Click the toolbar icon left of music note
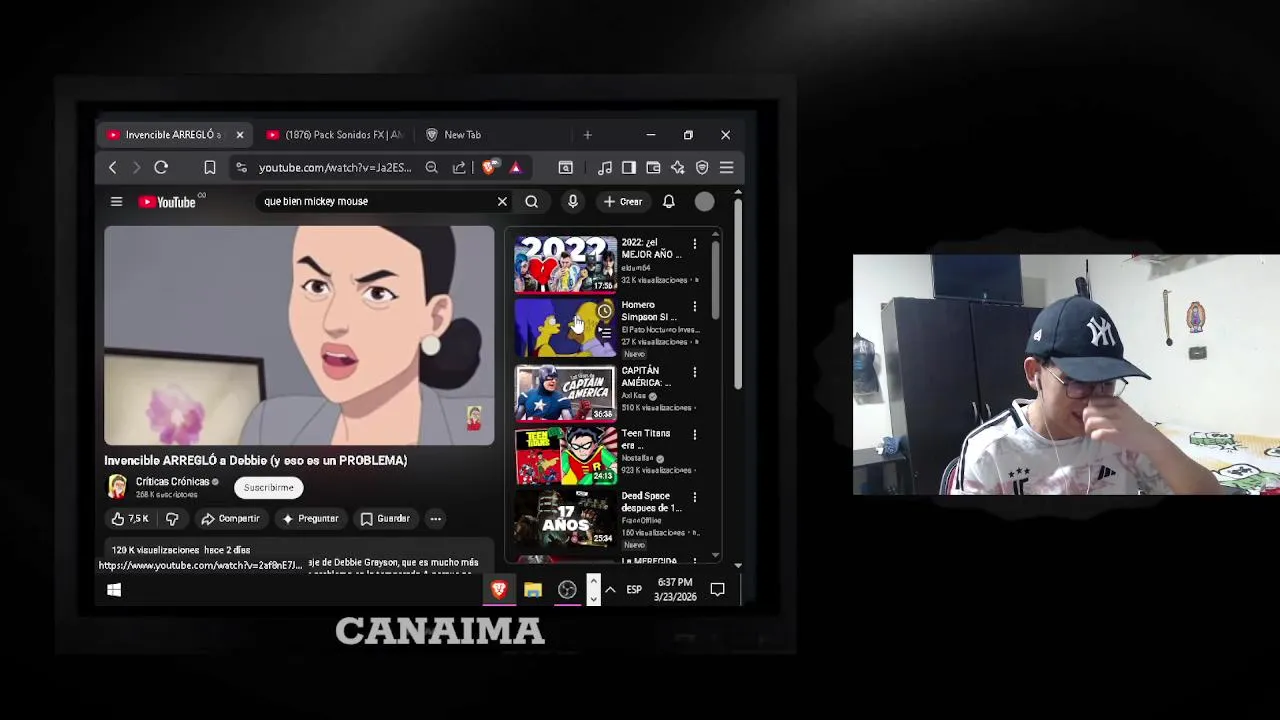This screenshot has height=720, width=1280. (566, 168)
